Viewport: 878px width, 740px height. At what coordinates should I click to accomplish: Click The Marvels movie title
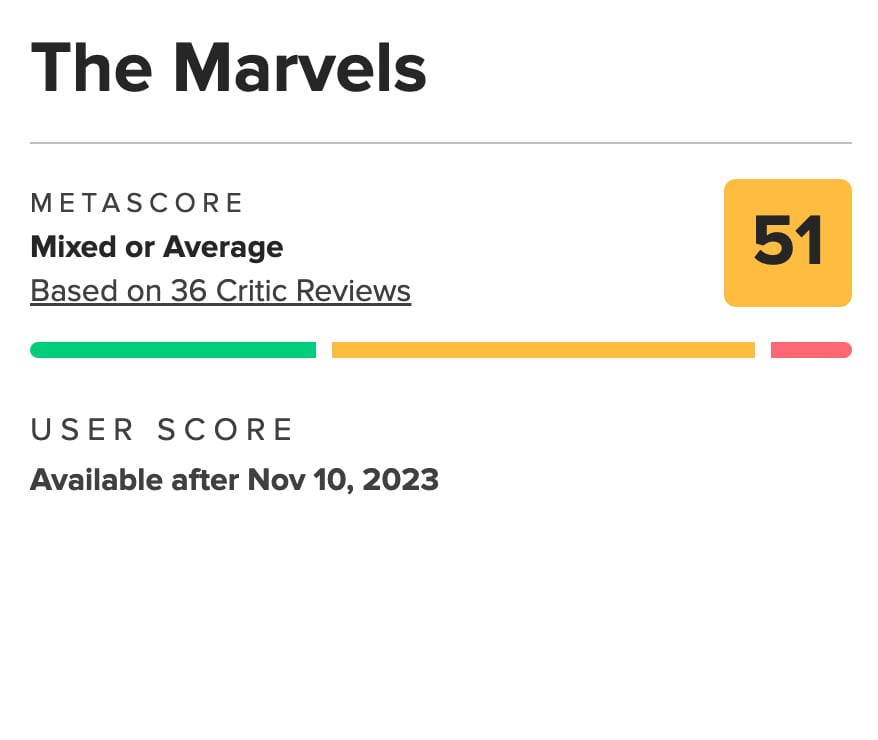[x=228, y=67]
